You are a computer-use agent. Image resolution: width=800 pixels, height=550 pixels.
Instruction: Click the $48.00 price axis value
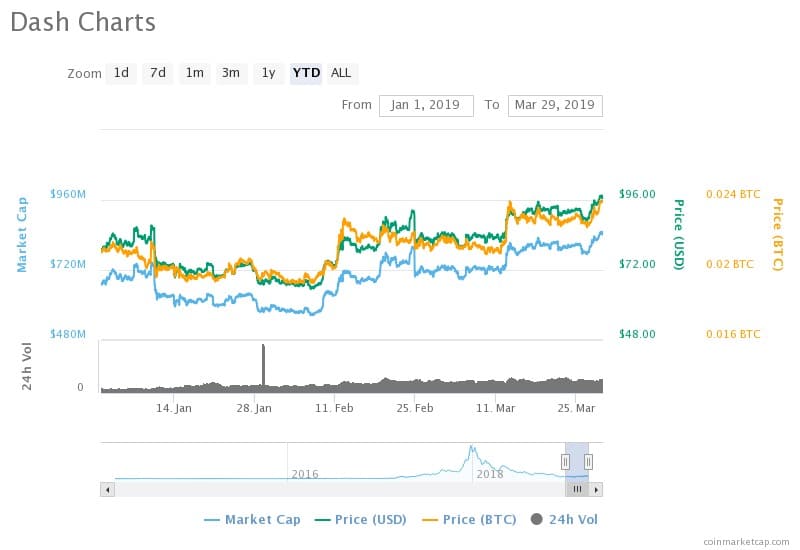(637, 334)
